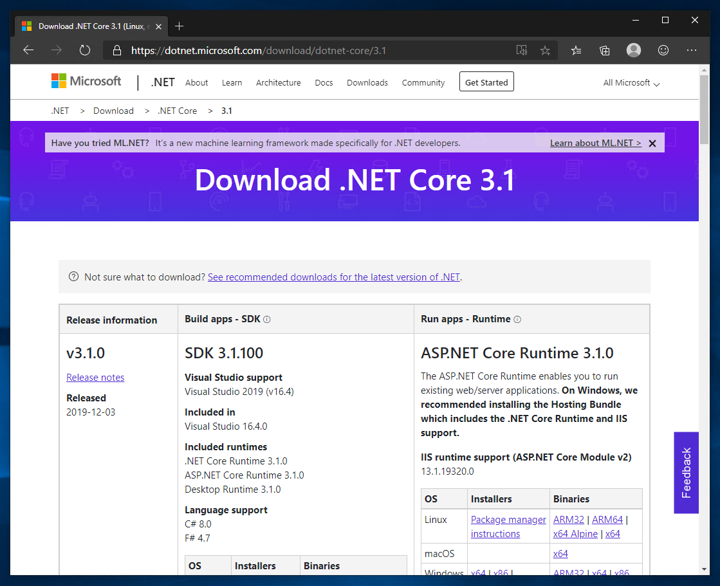Click the lock icon in address bar
Viewport: 720px width, 586px height.
(117, 51)
